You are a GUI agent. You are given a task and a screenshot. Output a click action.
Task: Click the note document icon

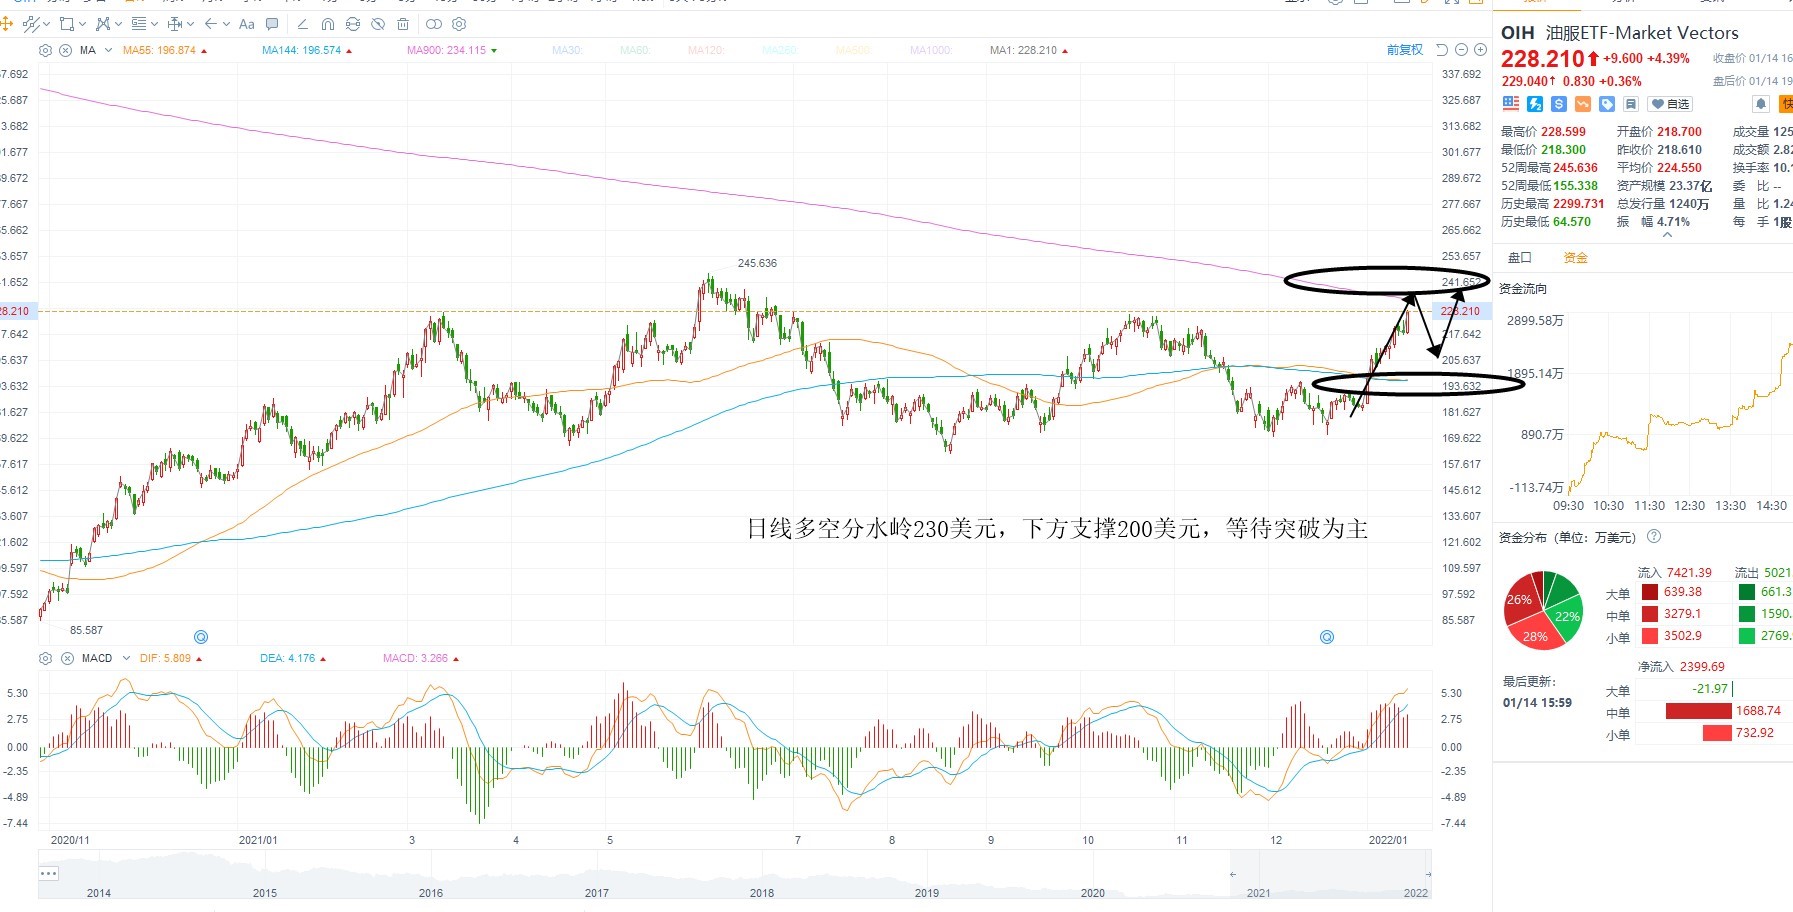tap(1630, 104)
